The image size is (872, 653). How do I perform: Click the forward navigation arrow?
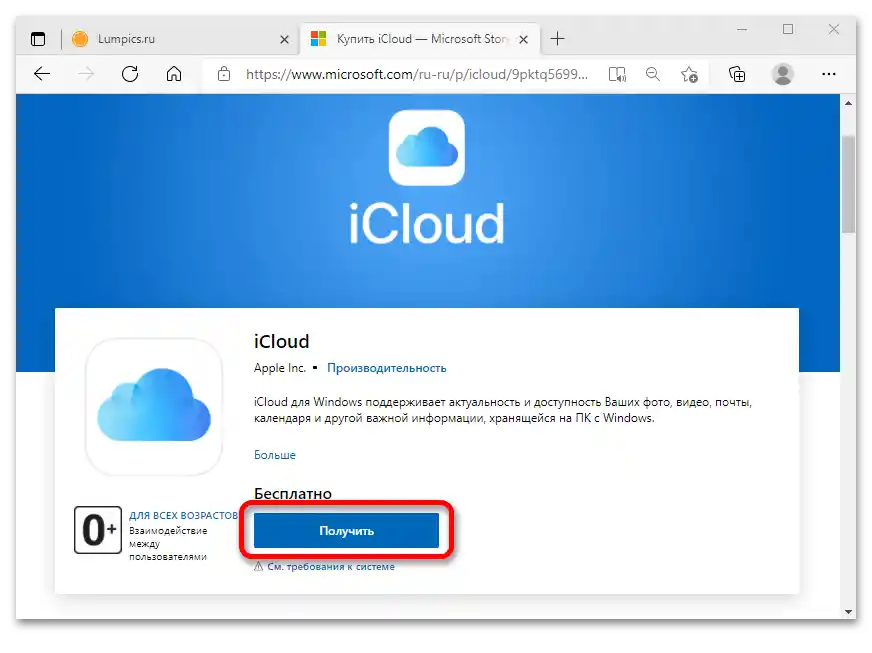[x=86, y=73]
